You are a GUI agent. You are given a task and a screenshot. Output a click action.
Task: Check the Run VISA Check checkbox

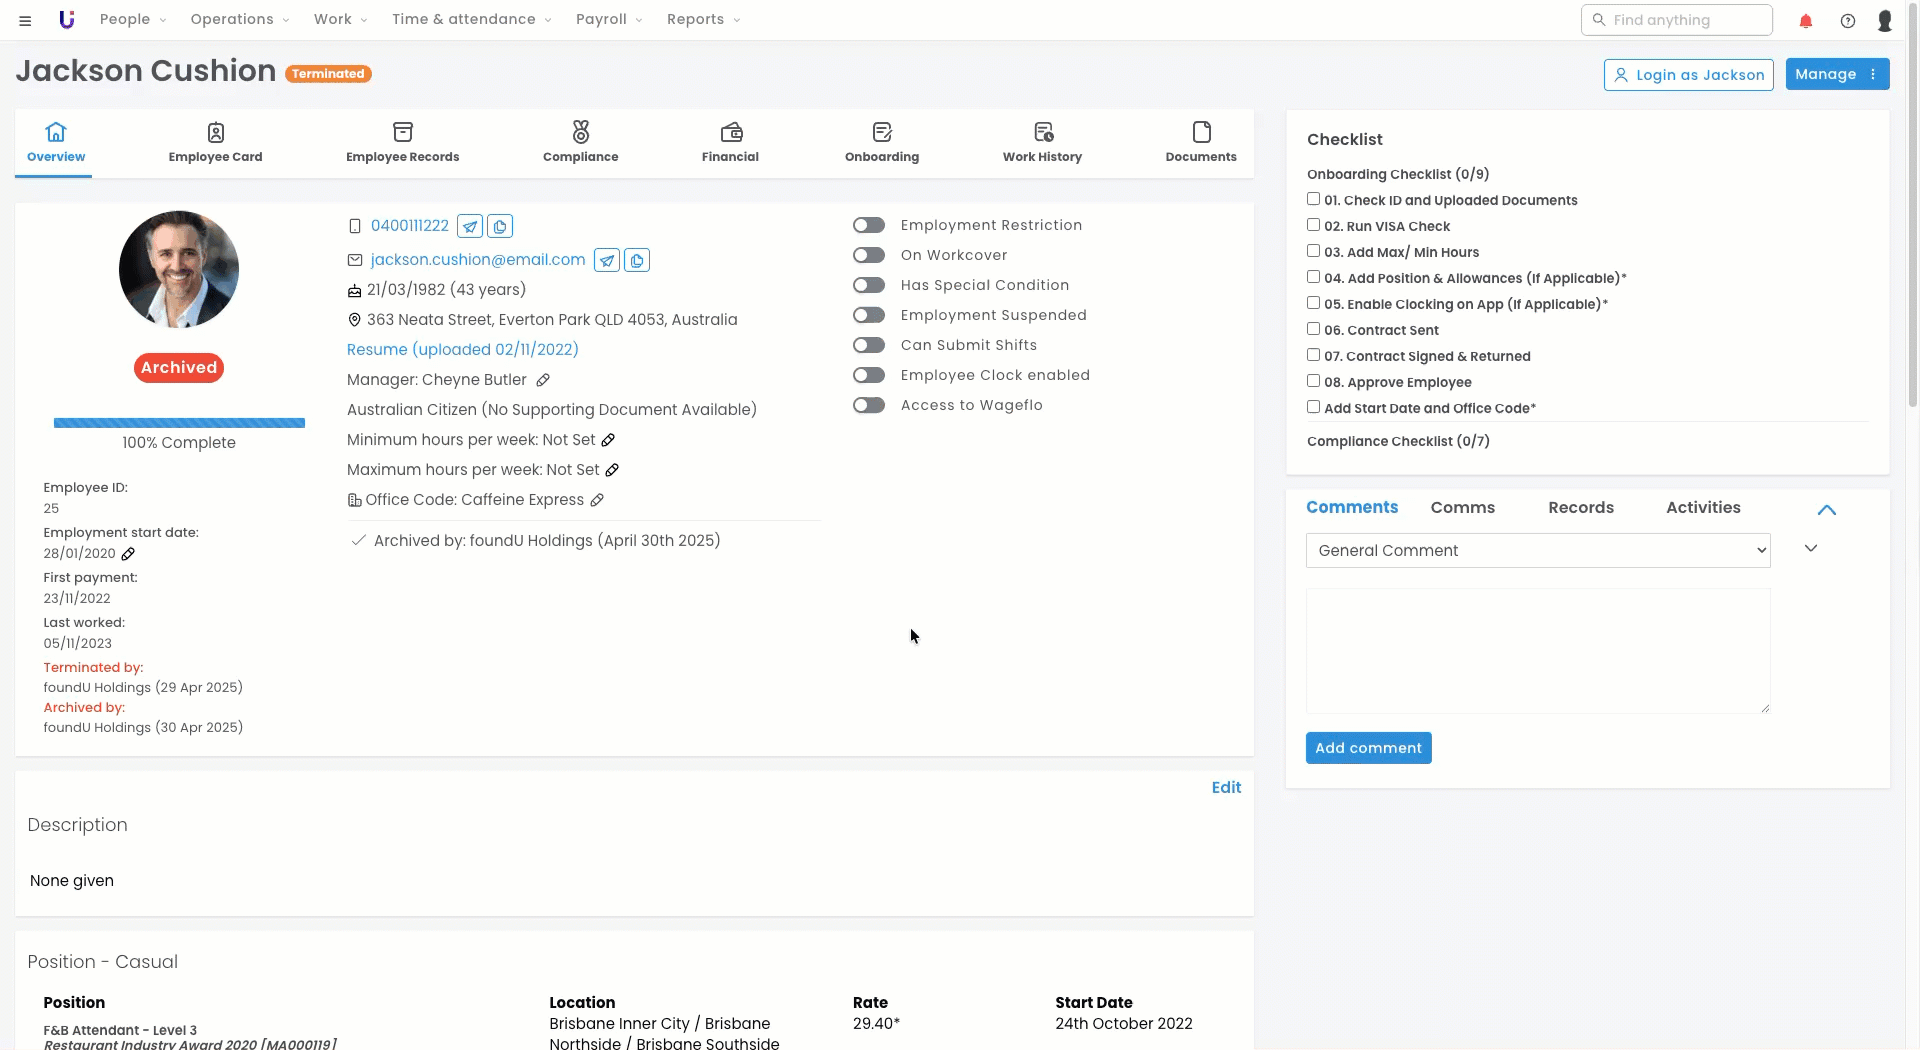pos(1313,225)
